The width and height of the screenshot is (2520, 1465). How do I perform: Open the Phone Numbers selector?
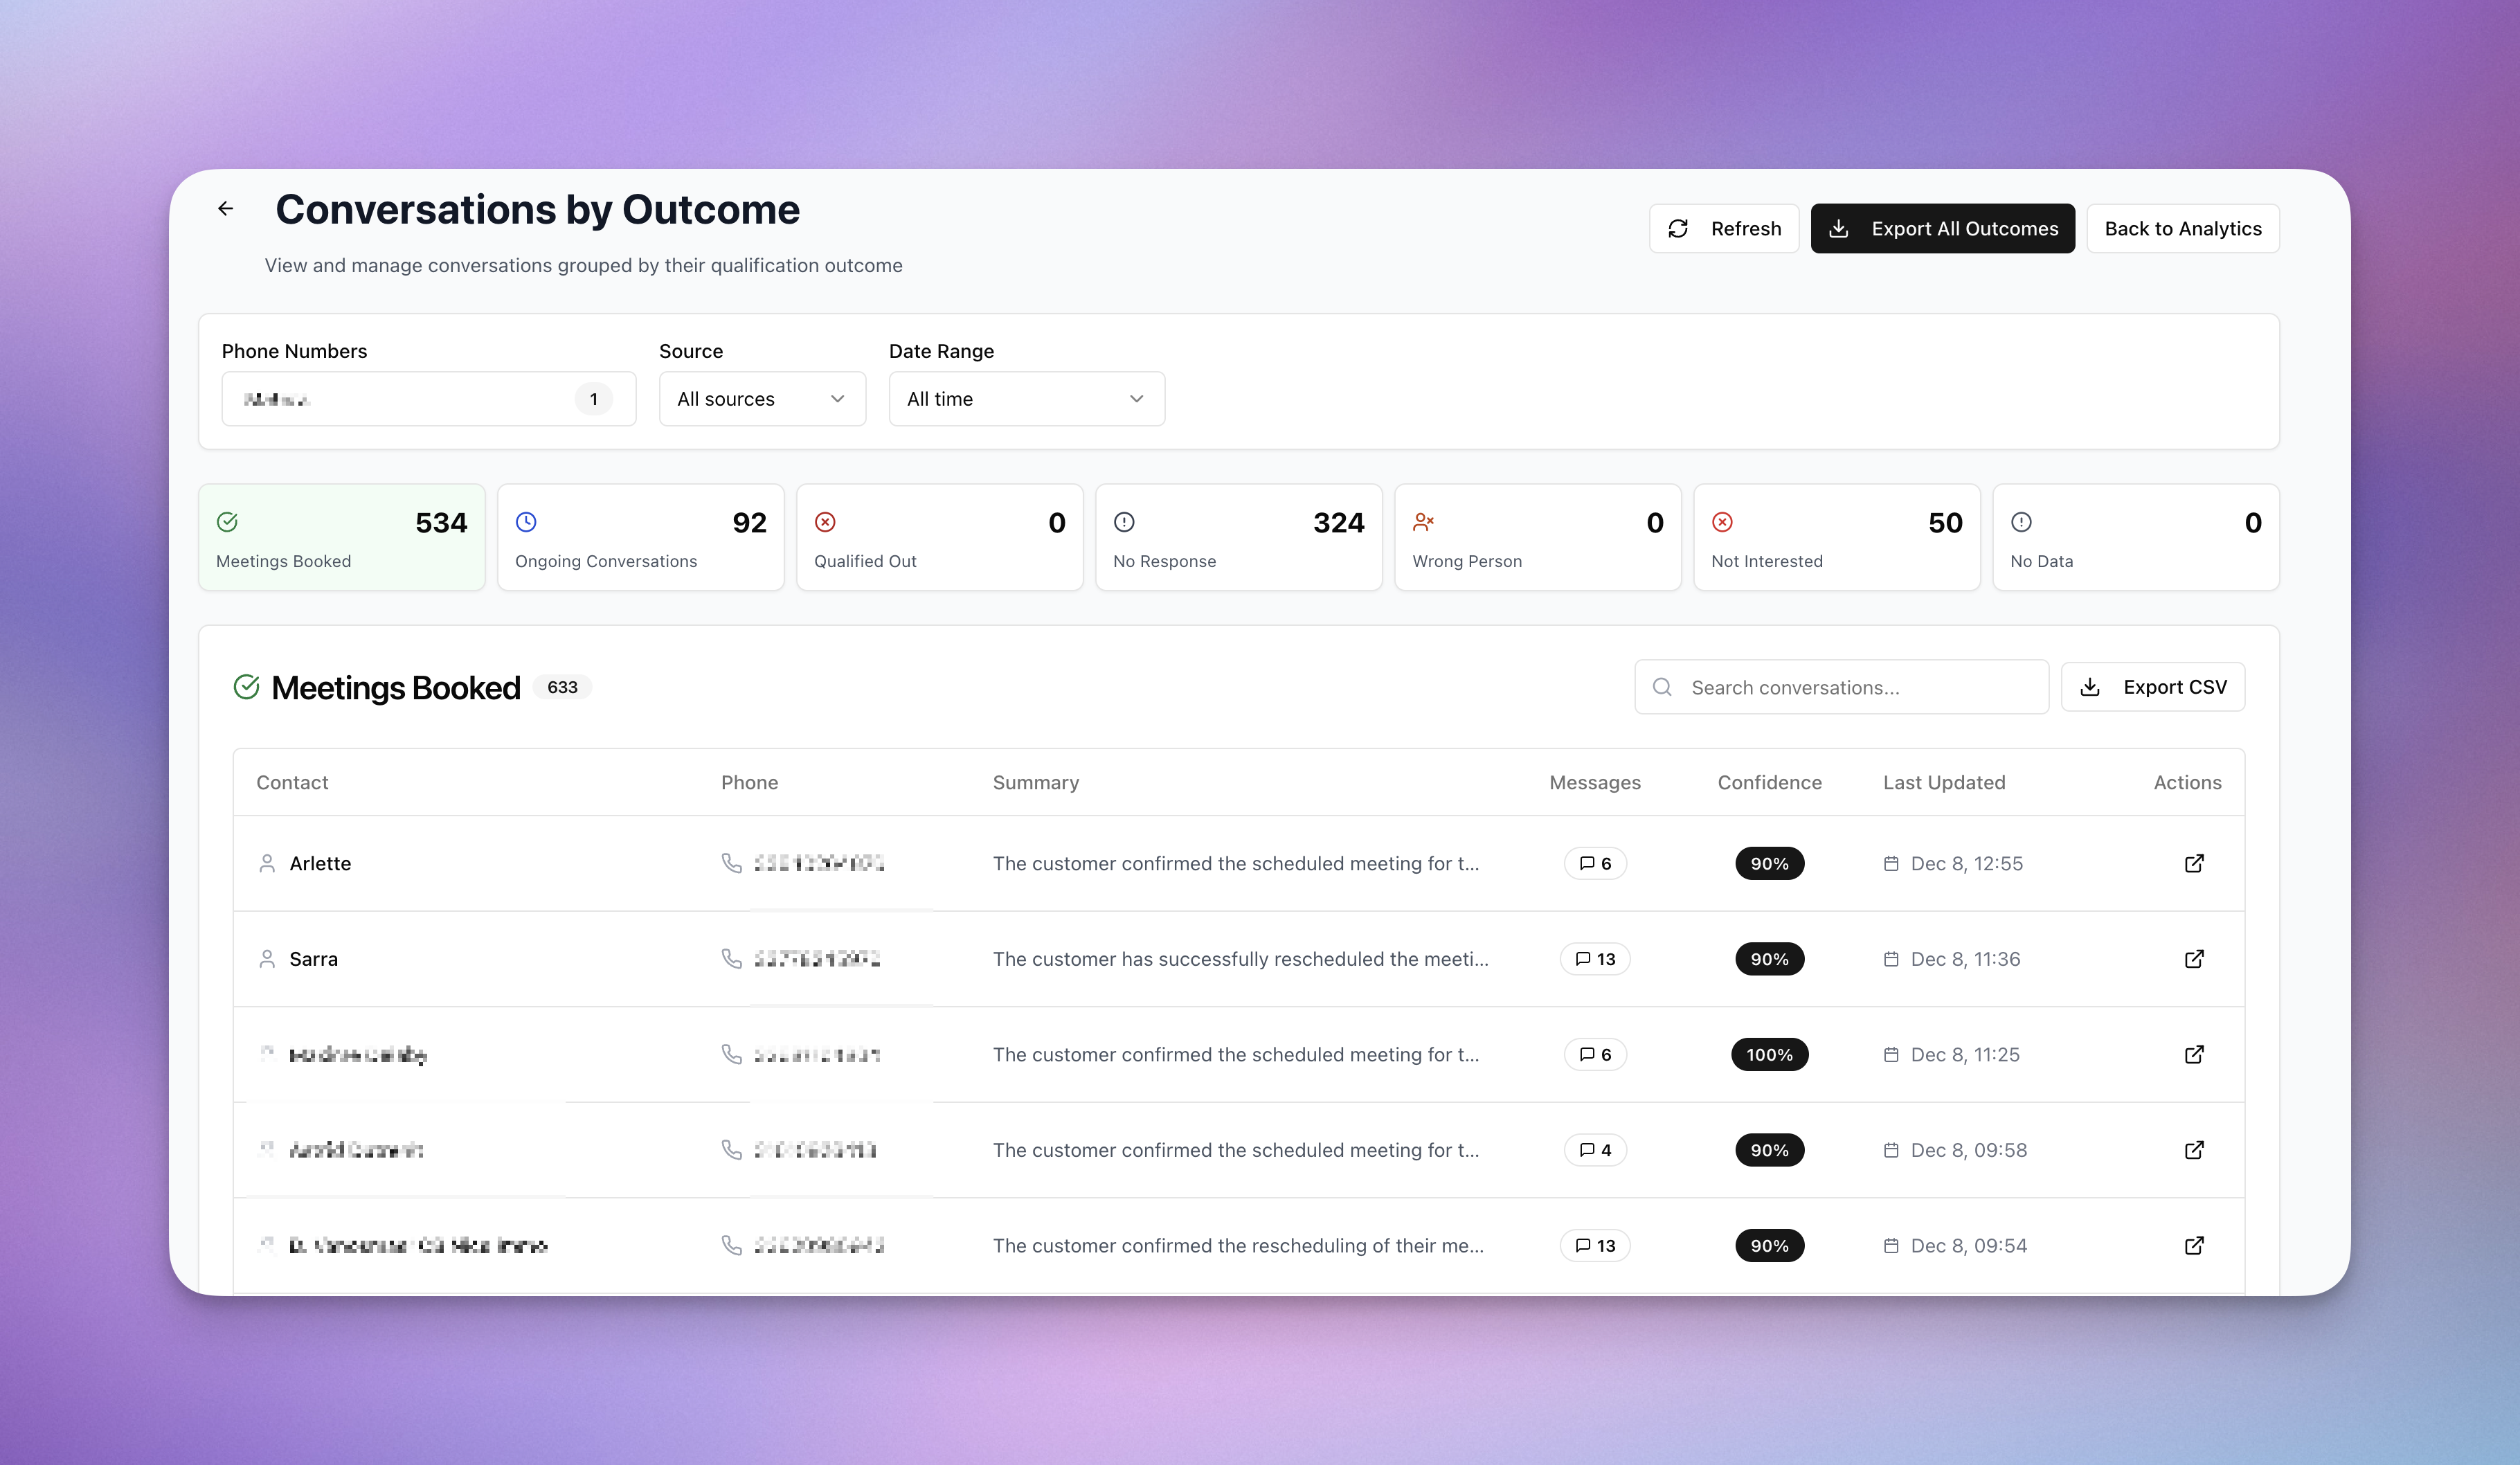[x=428, y=399]
